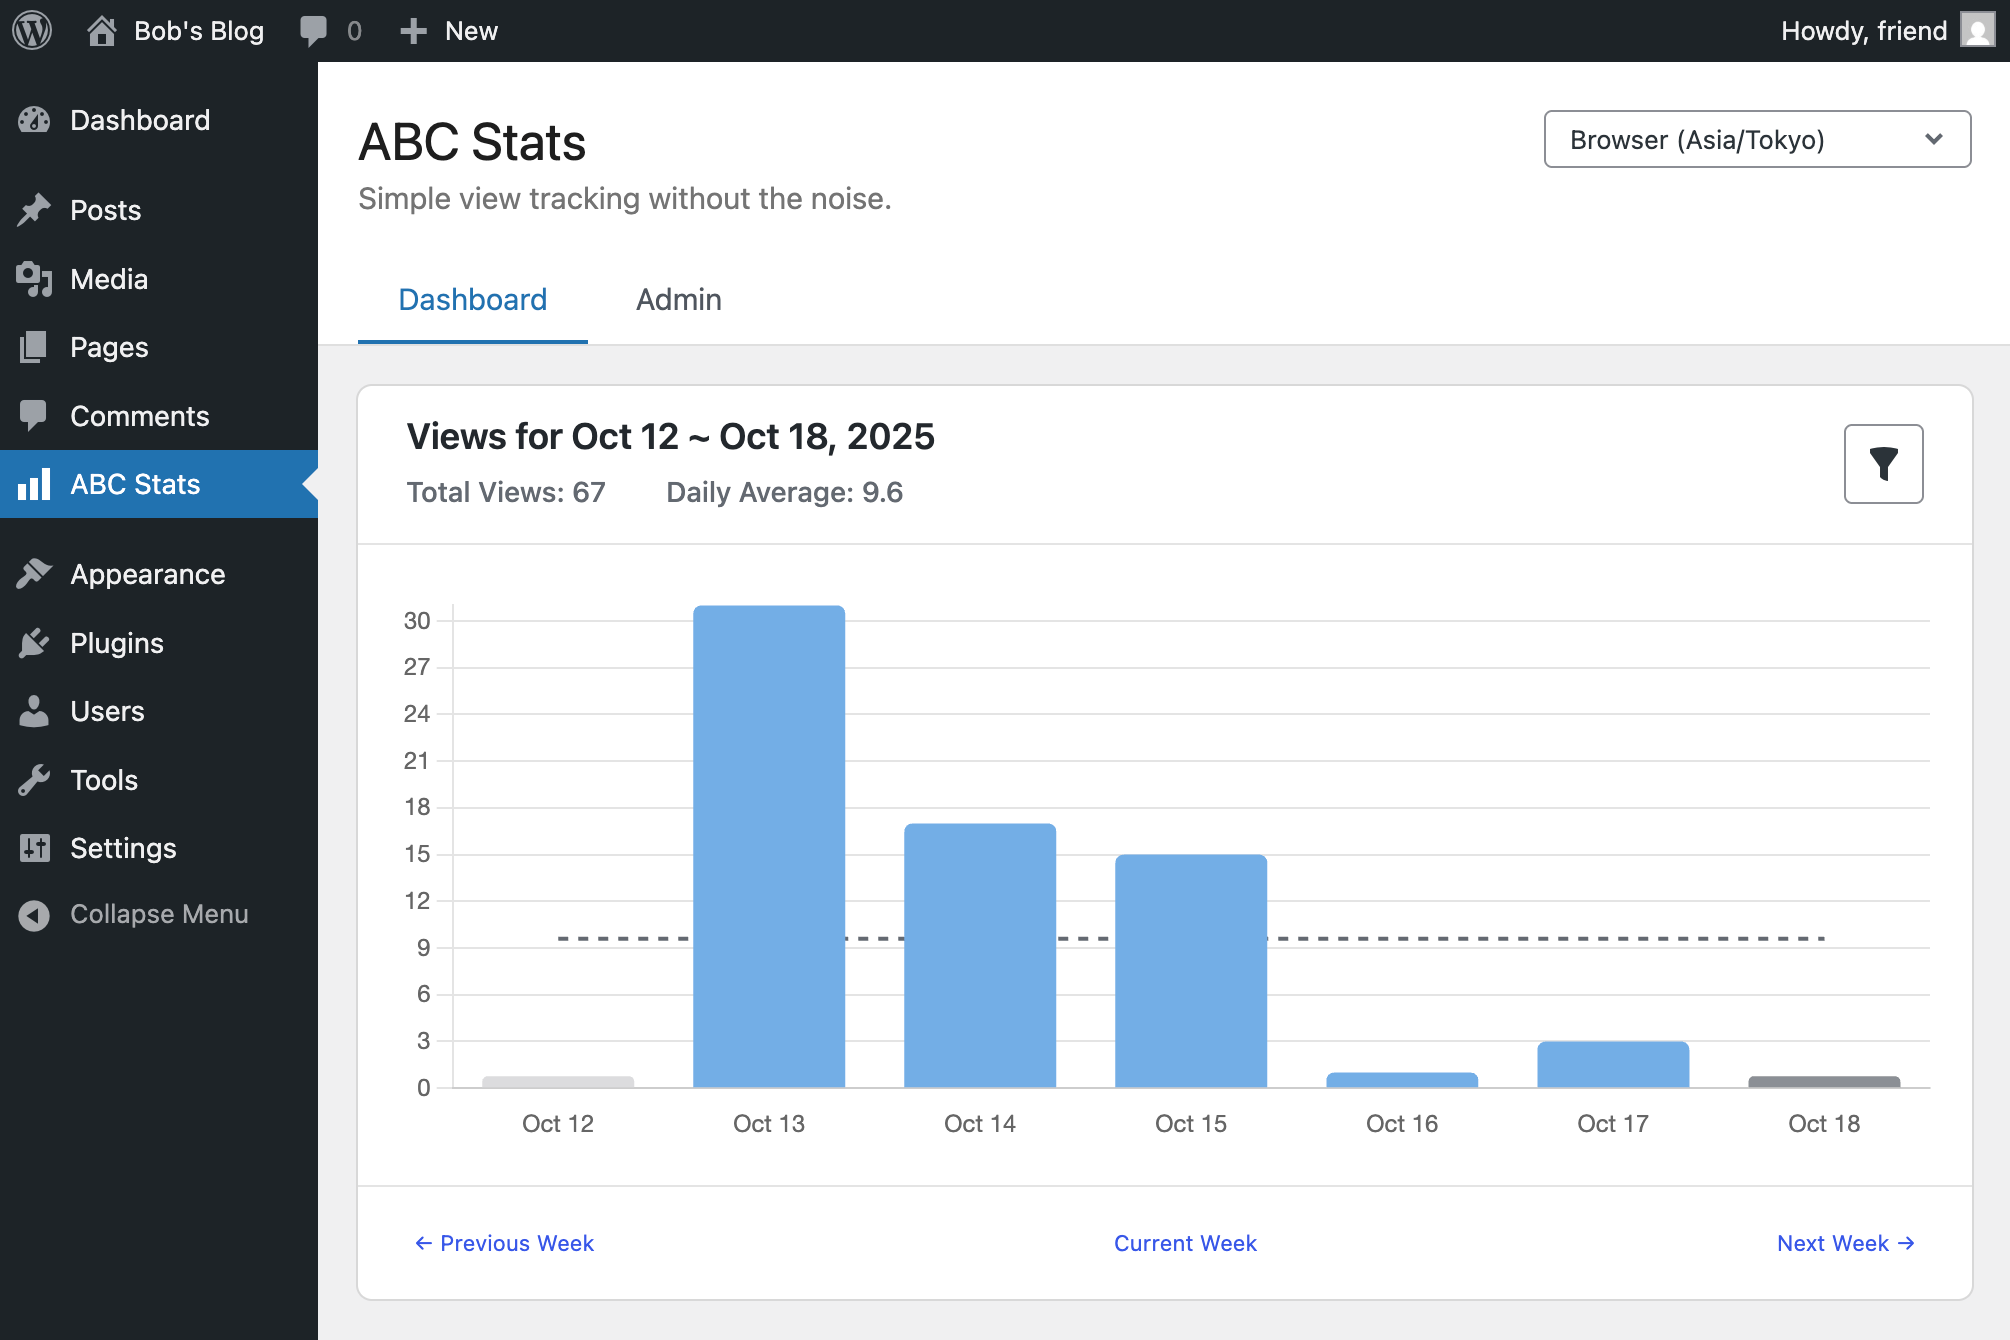This screenshot has width=2010, height=1340.
Task: Collapse the admin menu
Action: point(158,913)
